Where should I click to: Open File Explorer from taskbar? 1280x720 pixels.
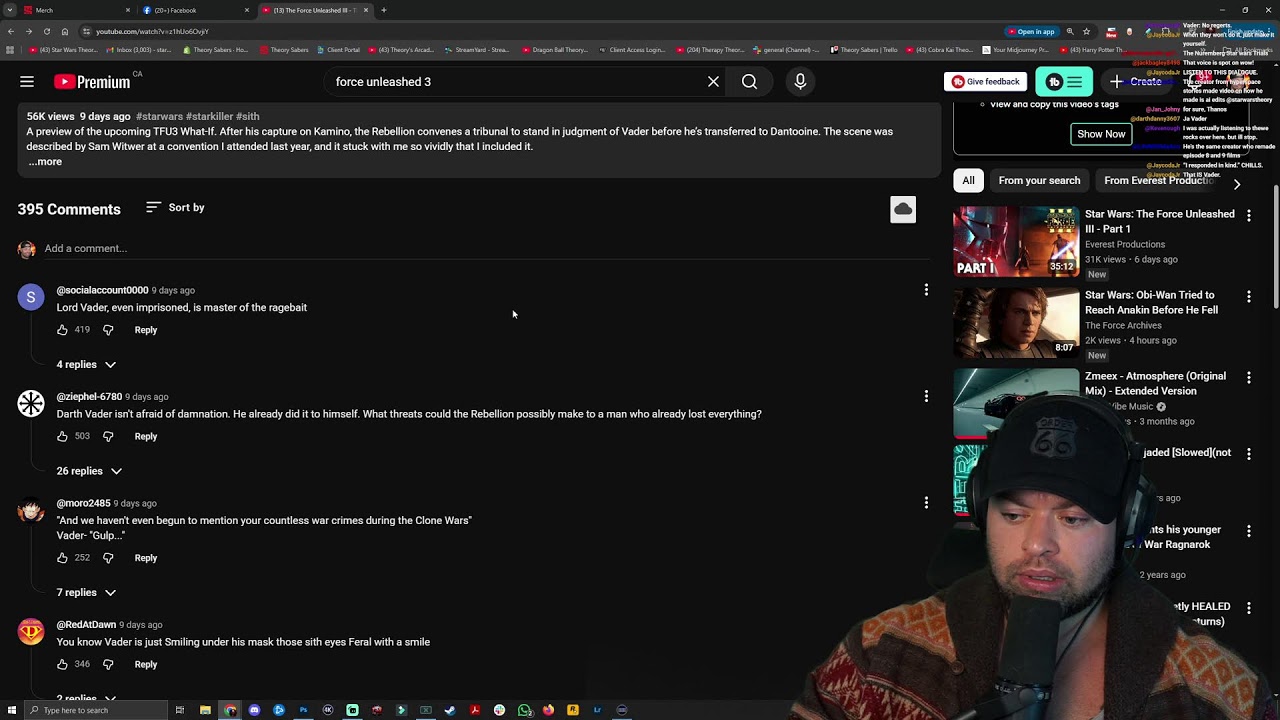tap(205, 710)
